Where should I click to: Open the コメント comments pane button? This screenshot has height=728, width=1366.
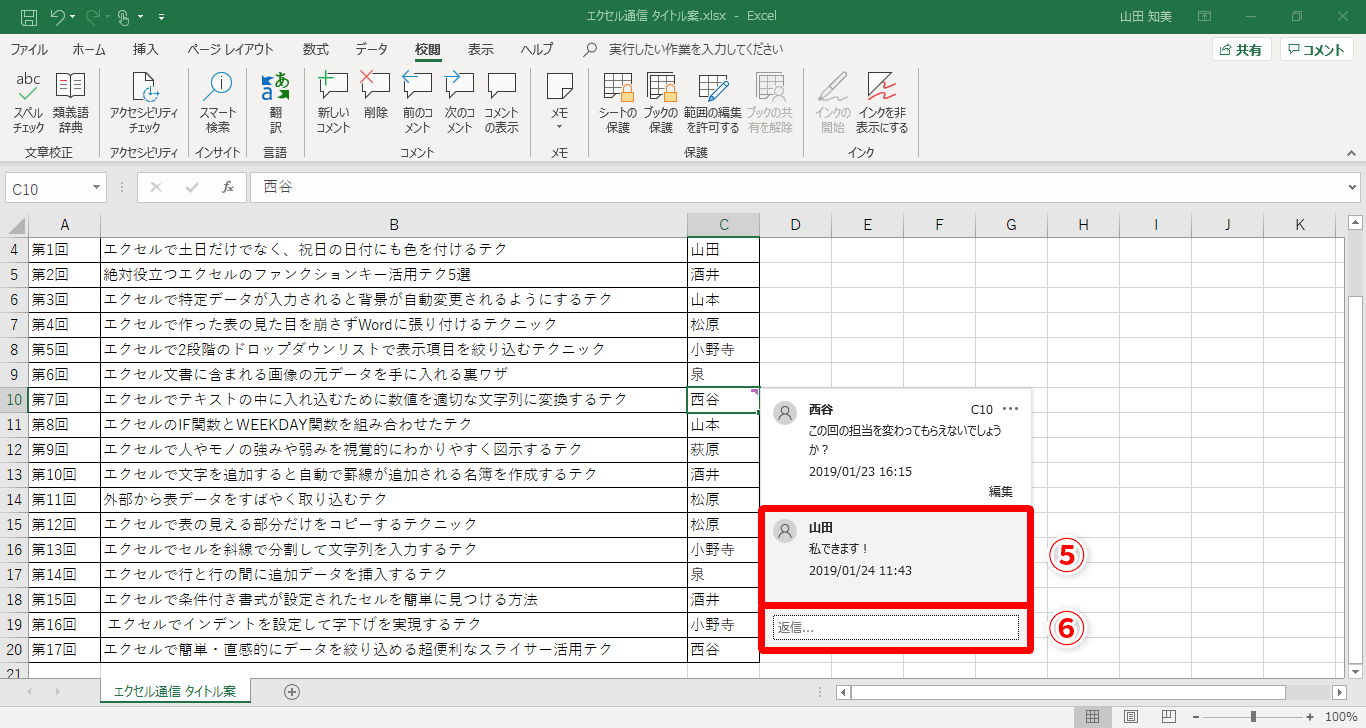coord(1317,49)
